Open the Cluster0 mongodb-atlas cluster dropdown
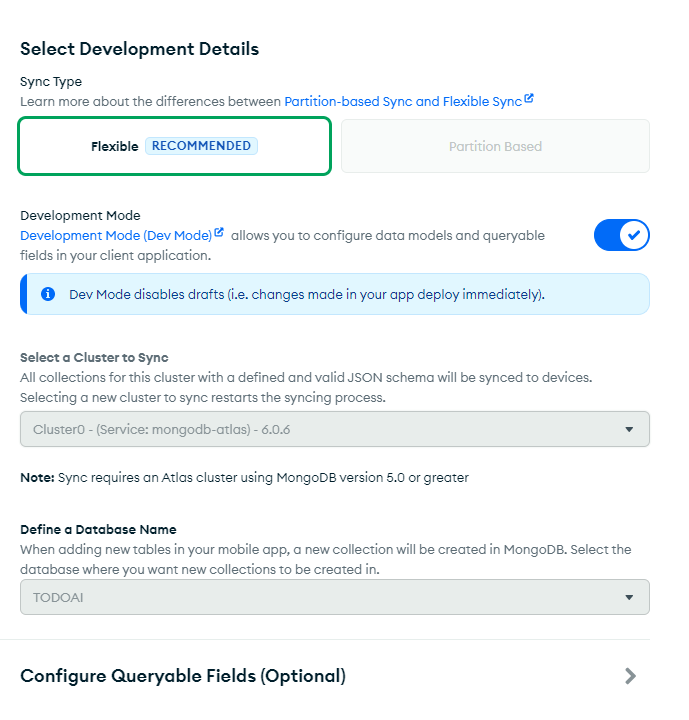The height and width of the screenshot is (720, 689). [320, 429]
